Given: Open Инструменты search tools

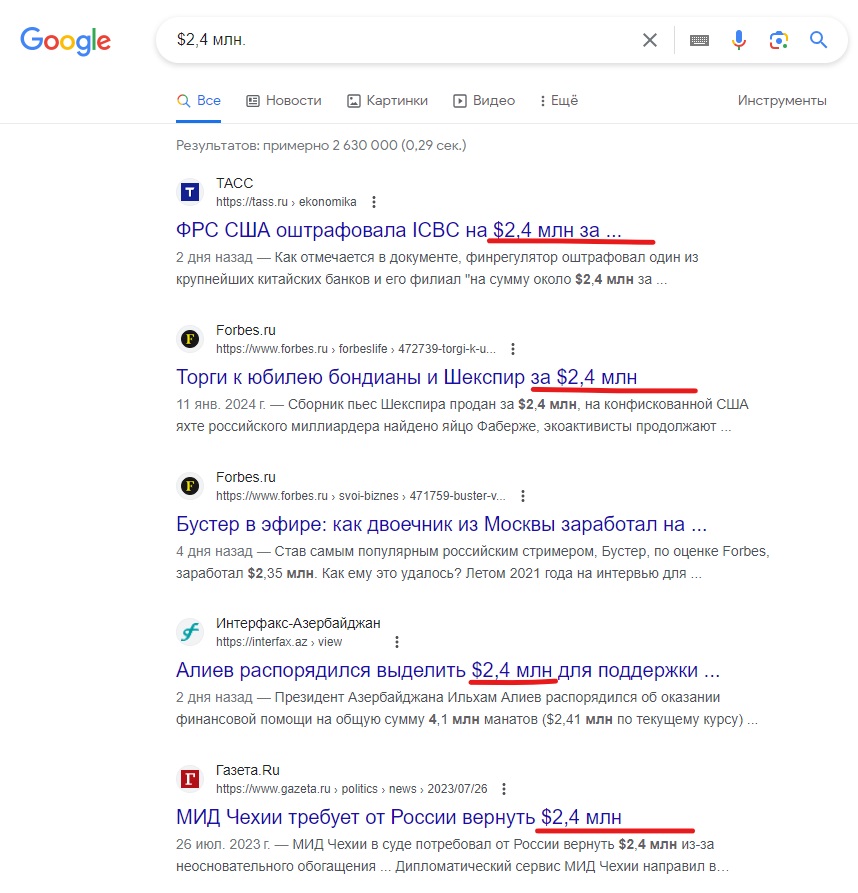Looking at the screenshot, I should pos(782,101).
